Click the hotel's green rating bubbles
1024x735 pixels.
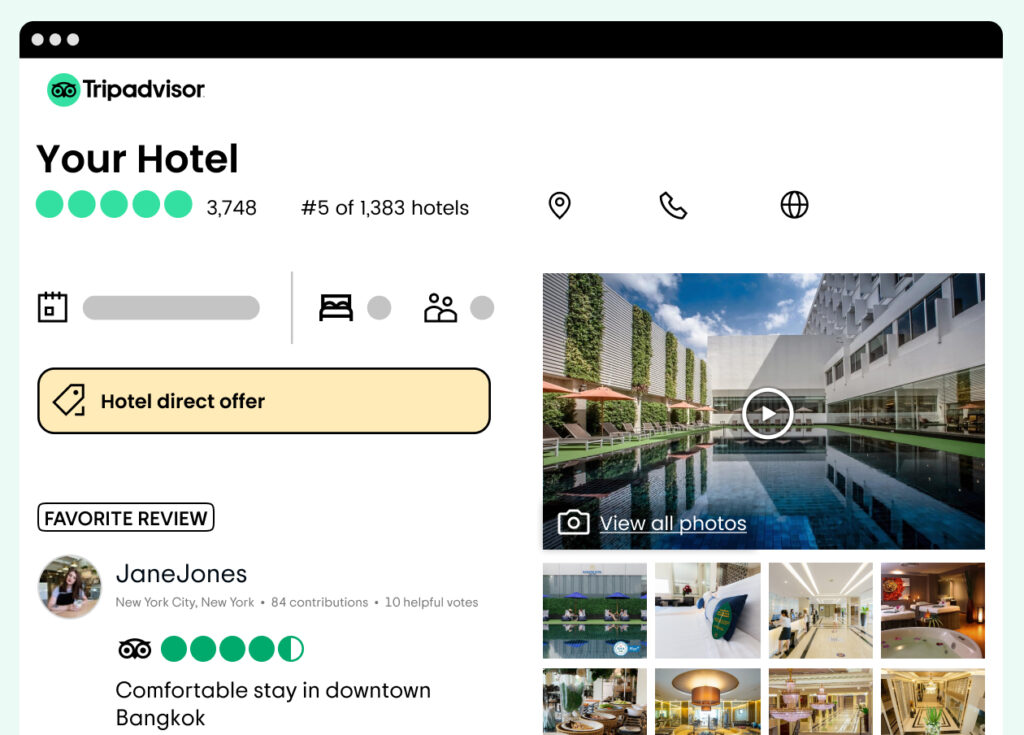tap(114, 204)
